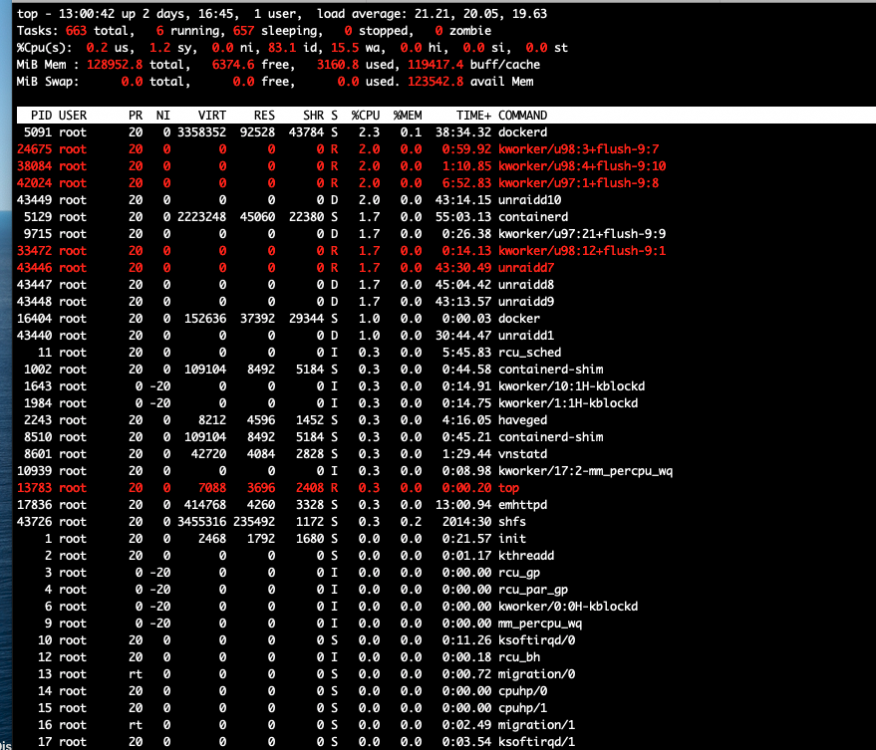Viewport: 876px width, 750px height.
Task: Click kworker/u98:12+flush-9:1 command text
Action: pos(582,251)
